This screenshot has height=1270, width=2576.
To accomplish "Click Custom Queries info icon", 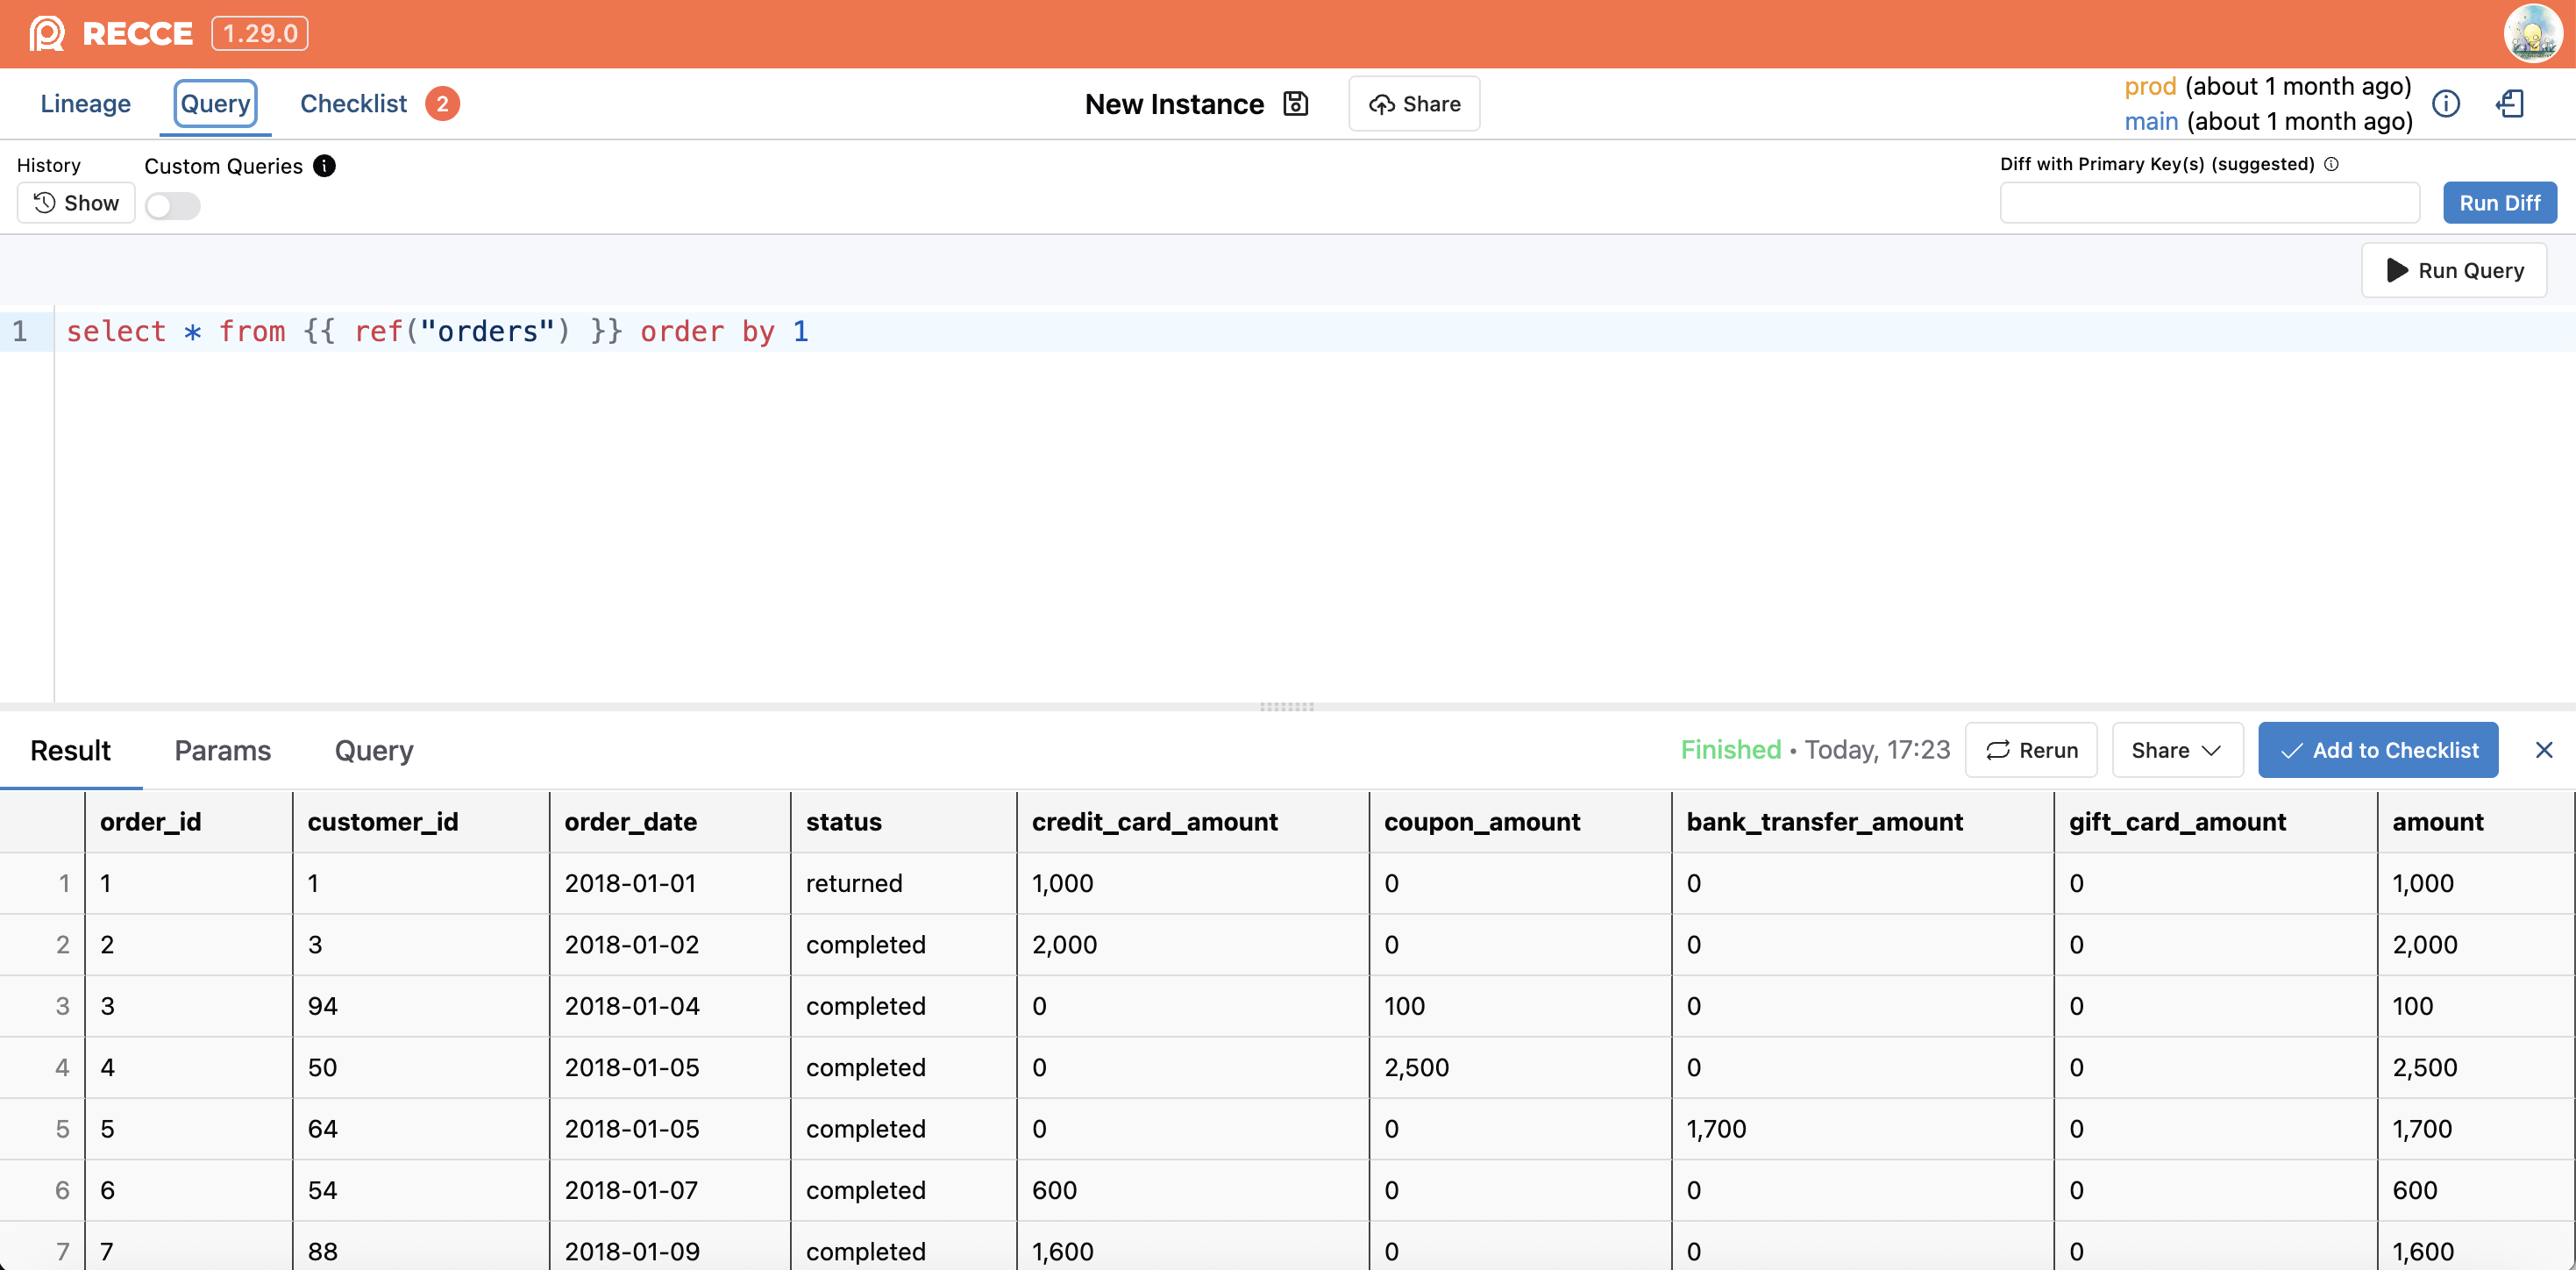I will (324, 166).
